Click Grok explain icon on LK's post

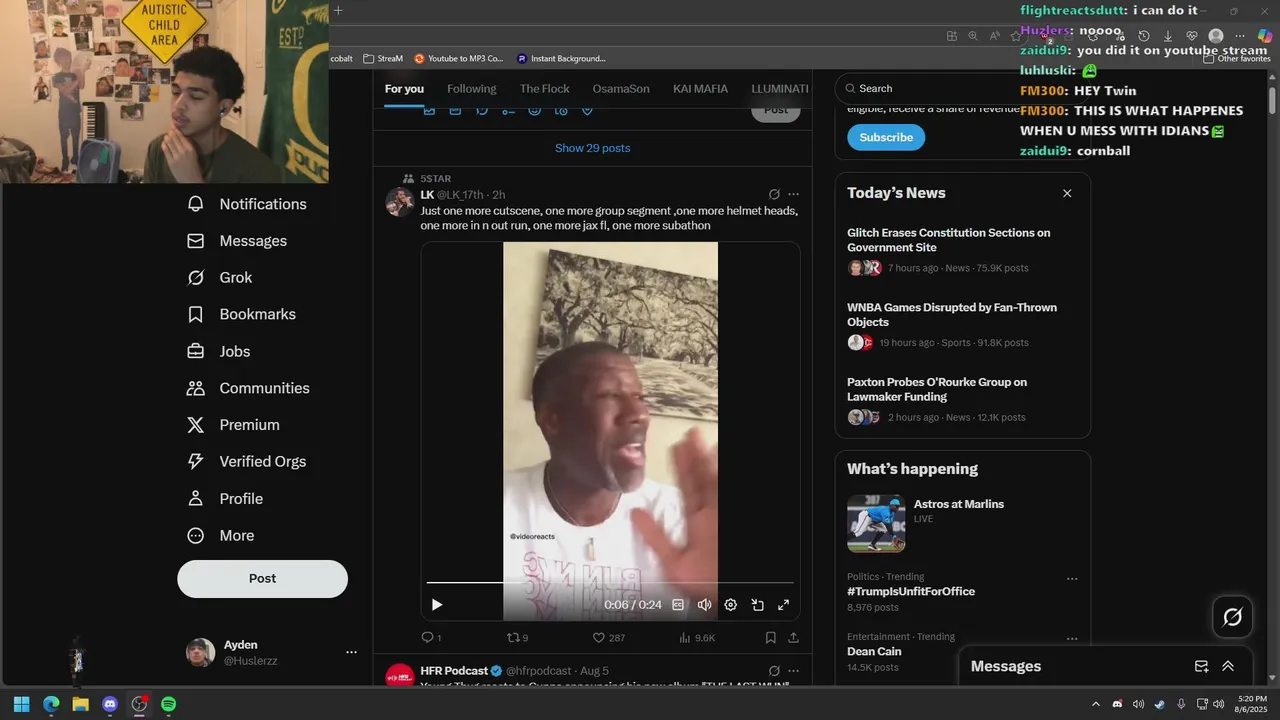pyautogui.click(x=774, y=194)
